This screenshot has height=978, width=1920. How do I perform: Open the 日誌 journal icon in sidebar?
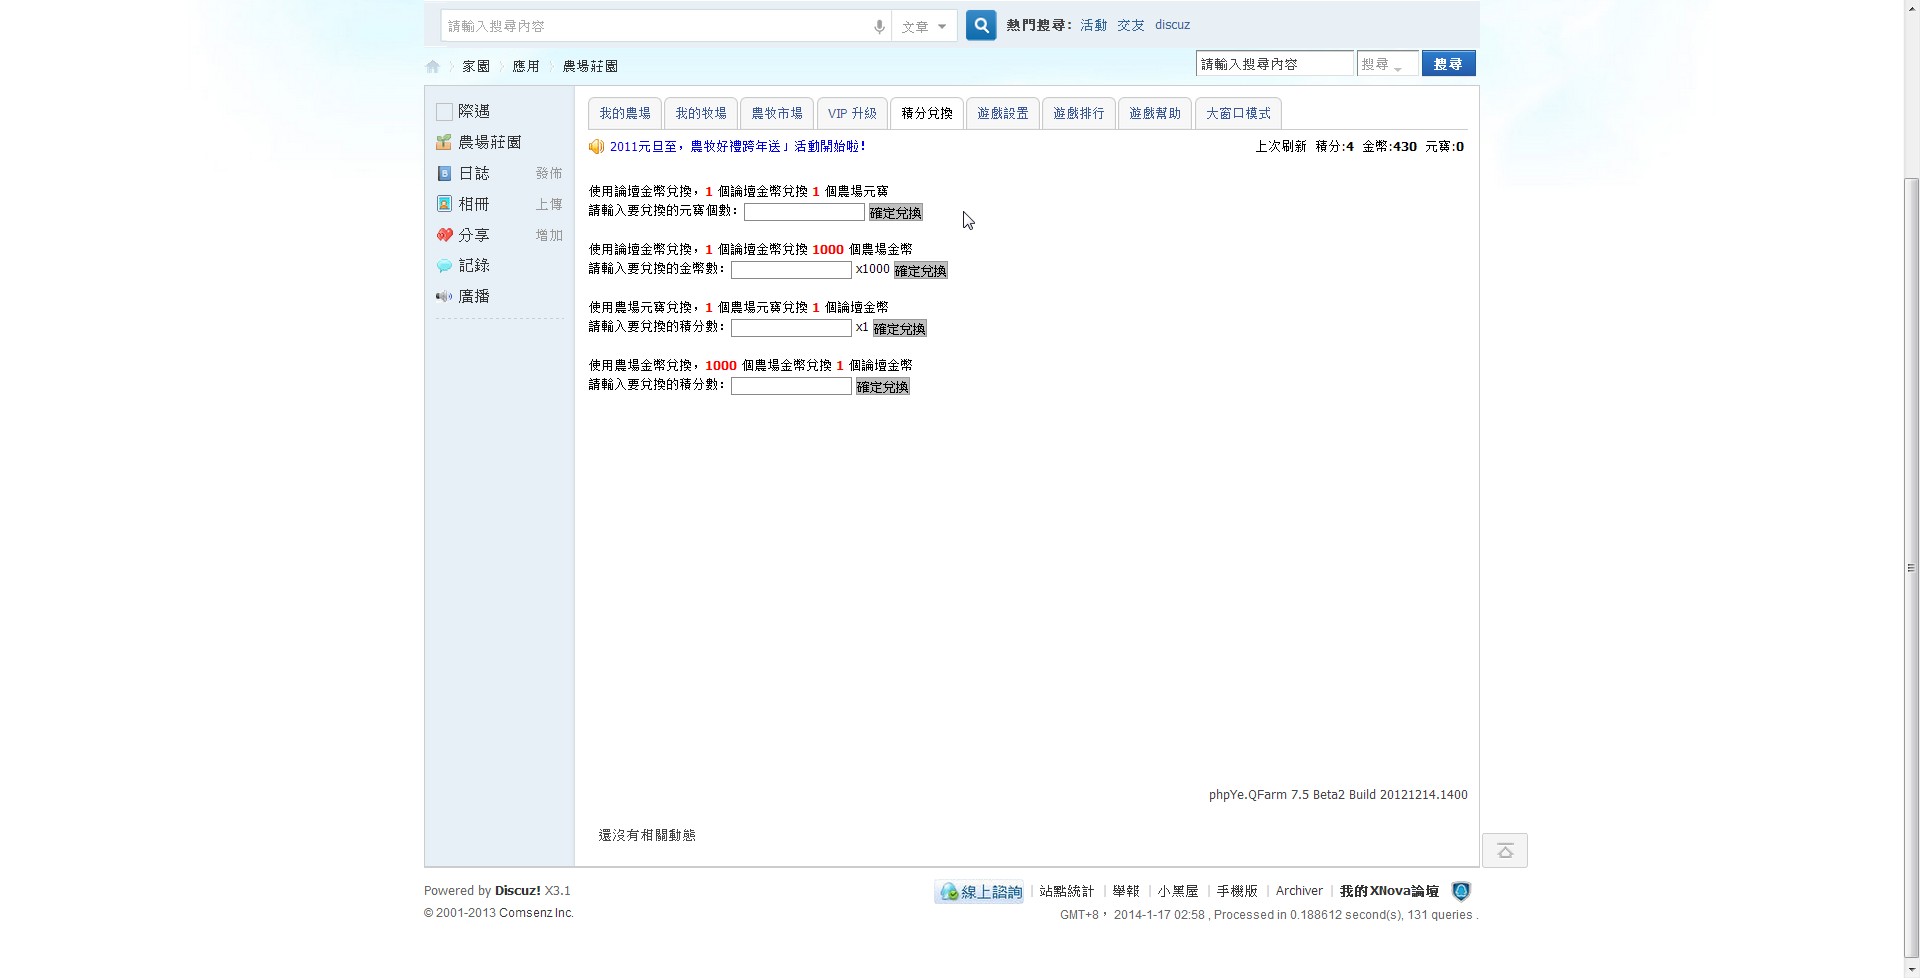tap(444, 173)
